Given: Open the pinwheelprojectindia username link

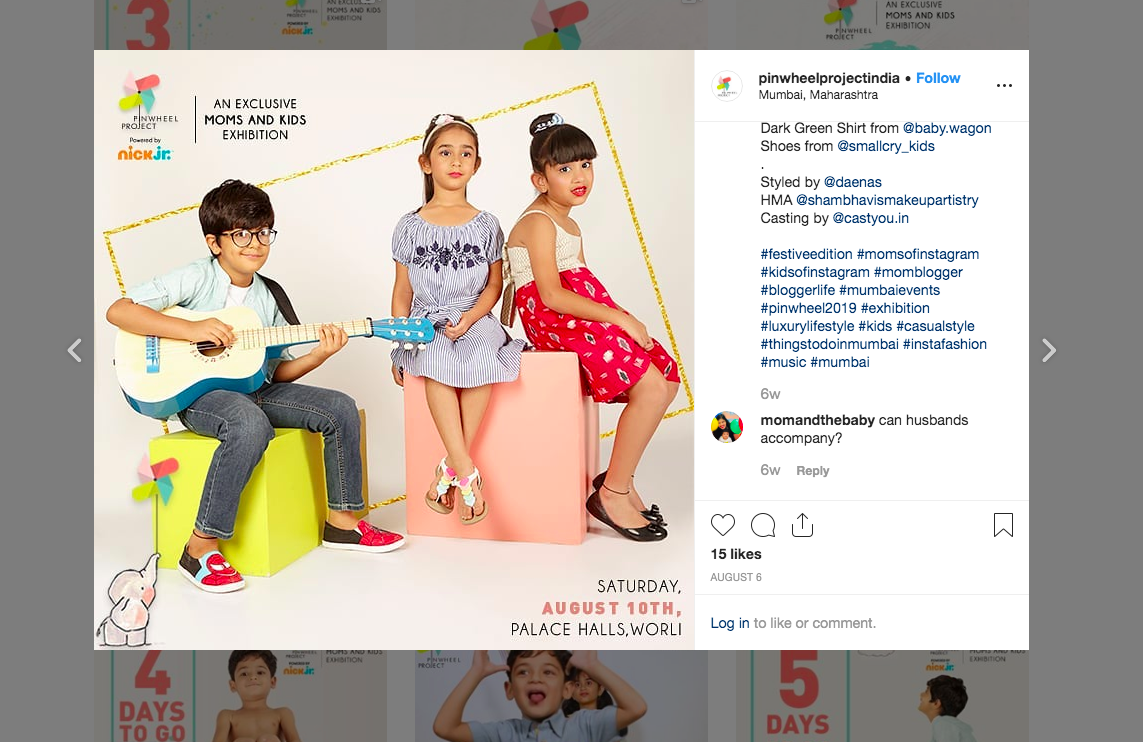Looking at the screenshot, I should tap(829, 78).
